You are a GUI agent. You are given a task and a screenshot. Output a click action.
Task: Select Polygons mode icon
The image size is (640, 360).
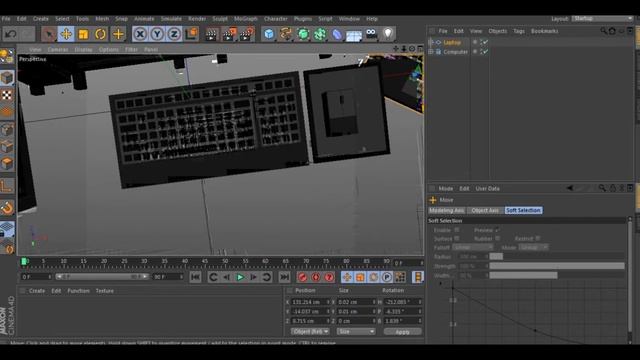[7, 164]
